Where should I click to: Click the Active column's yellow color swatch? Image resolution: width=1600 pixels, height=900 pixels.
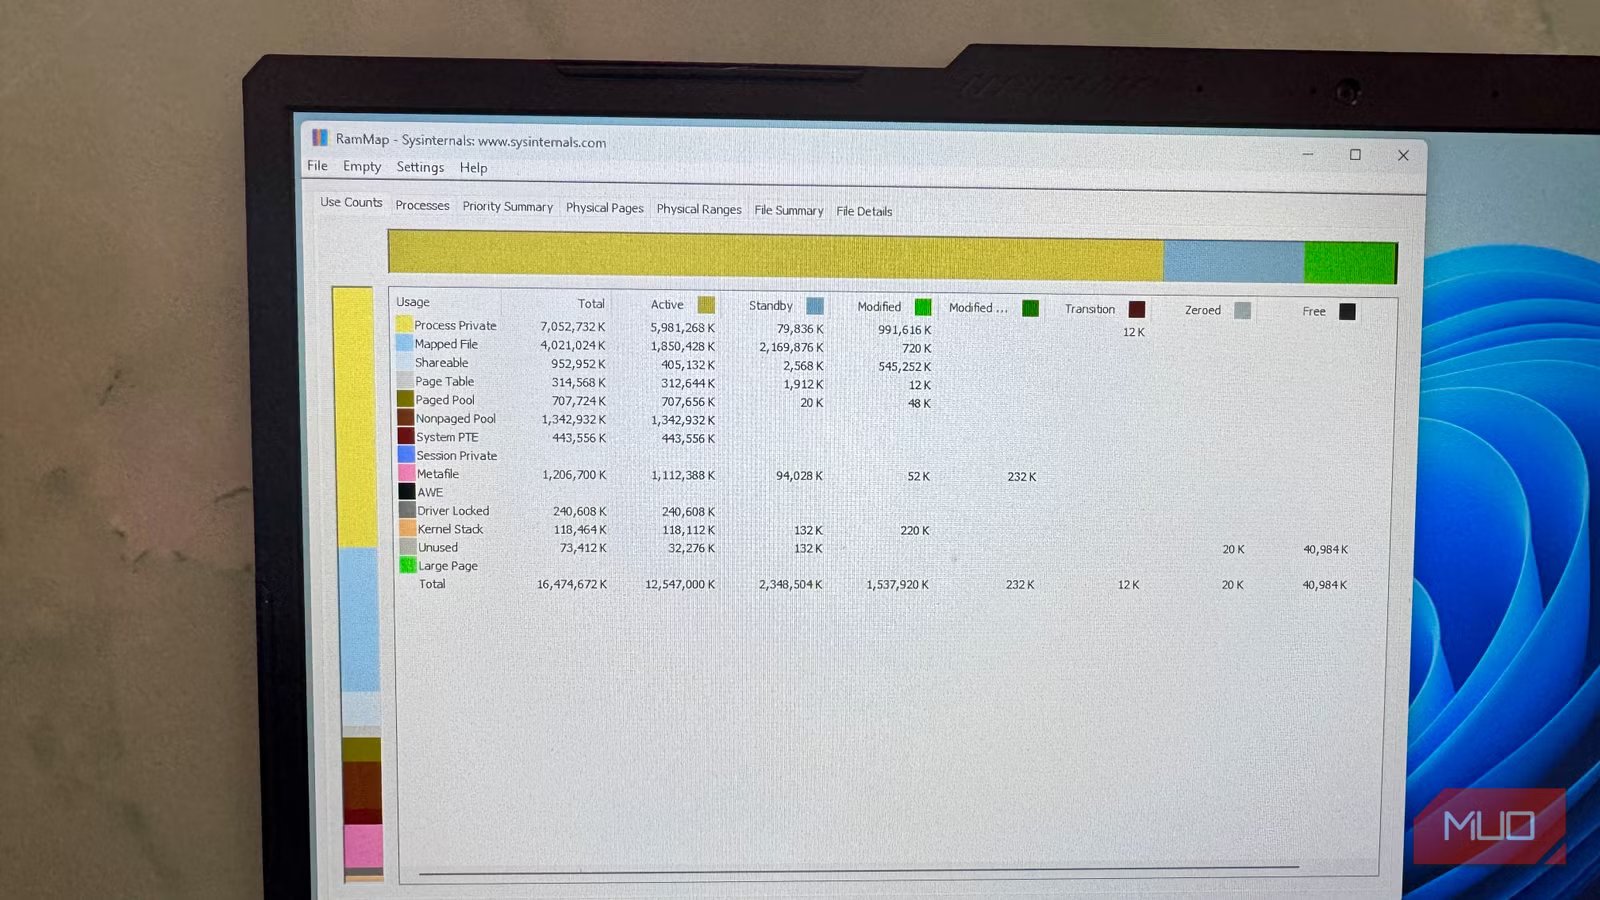706,305
